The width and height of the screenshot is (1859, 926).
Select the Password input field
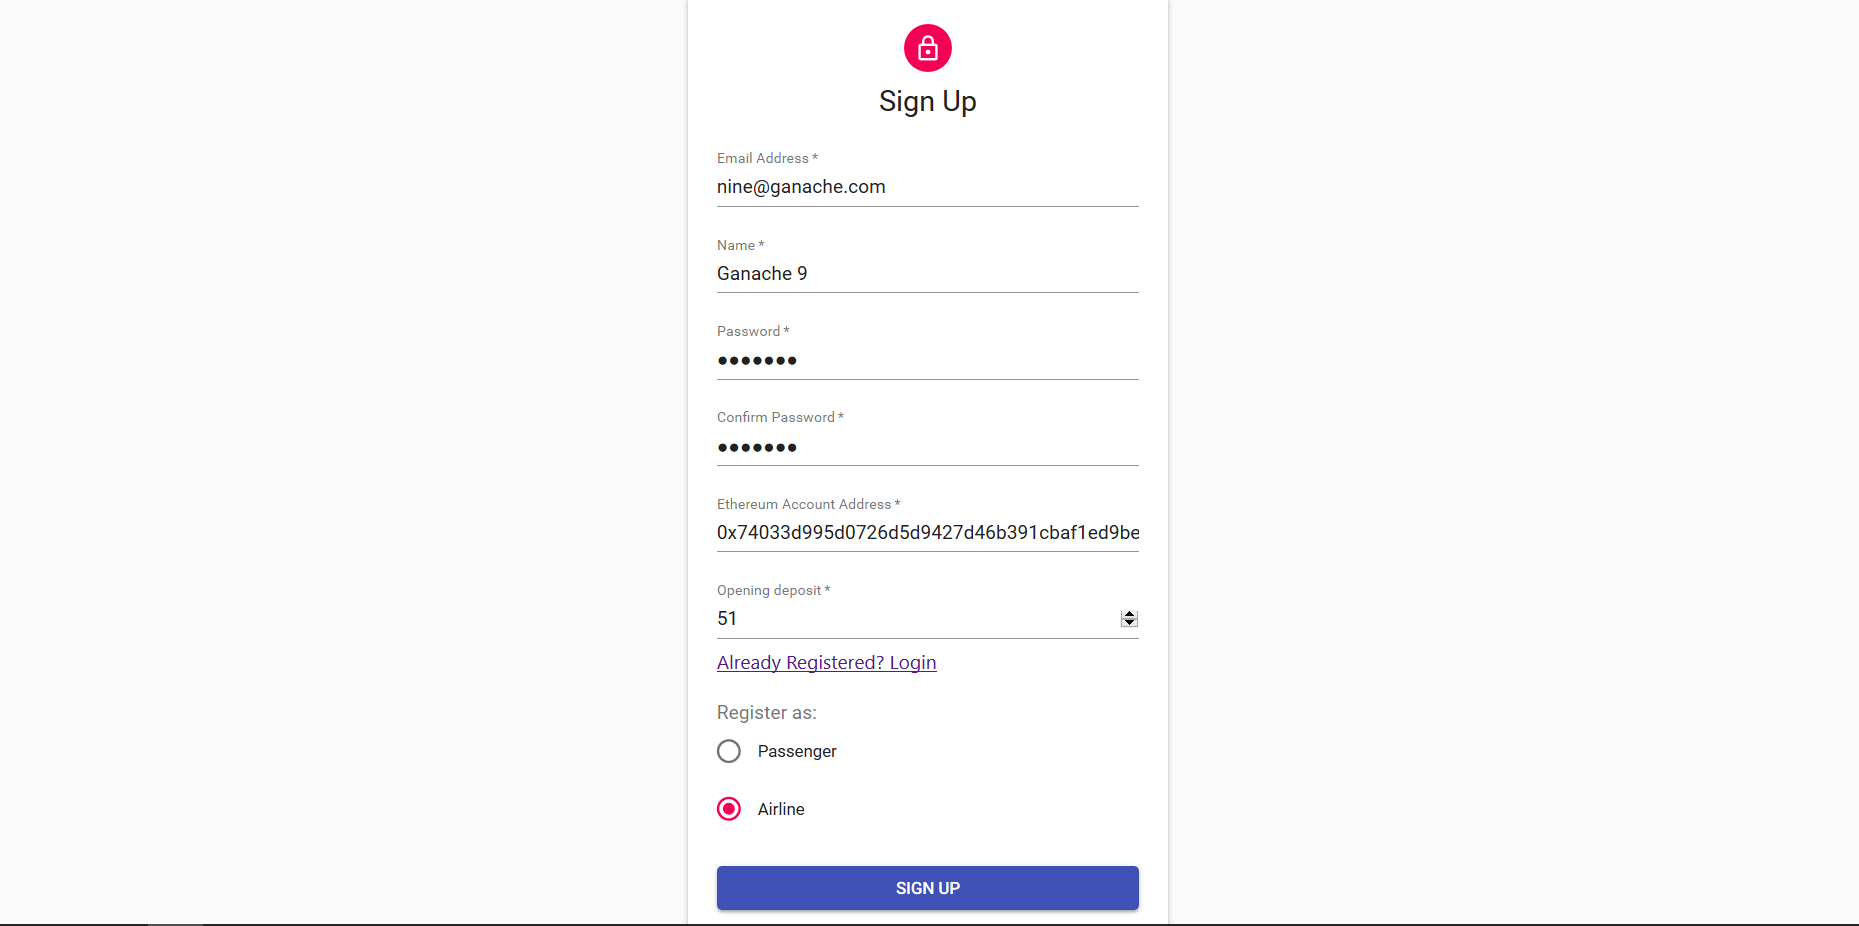pos(927,360)
